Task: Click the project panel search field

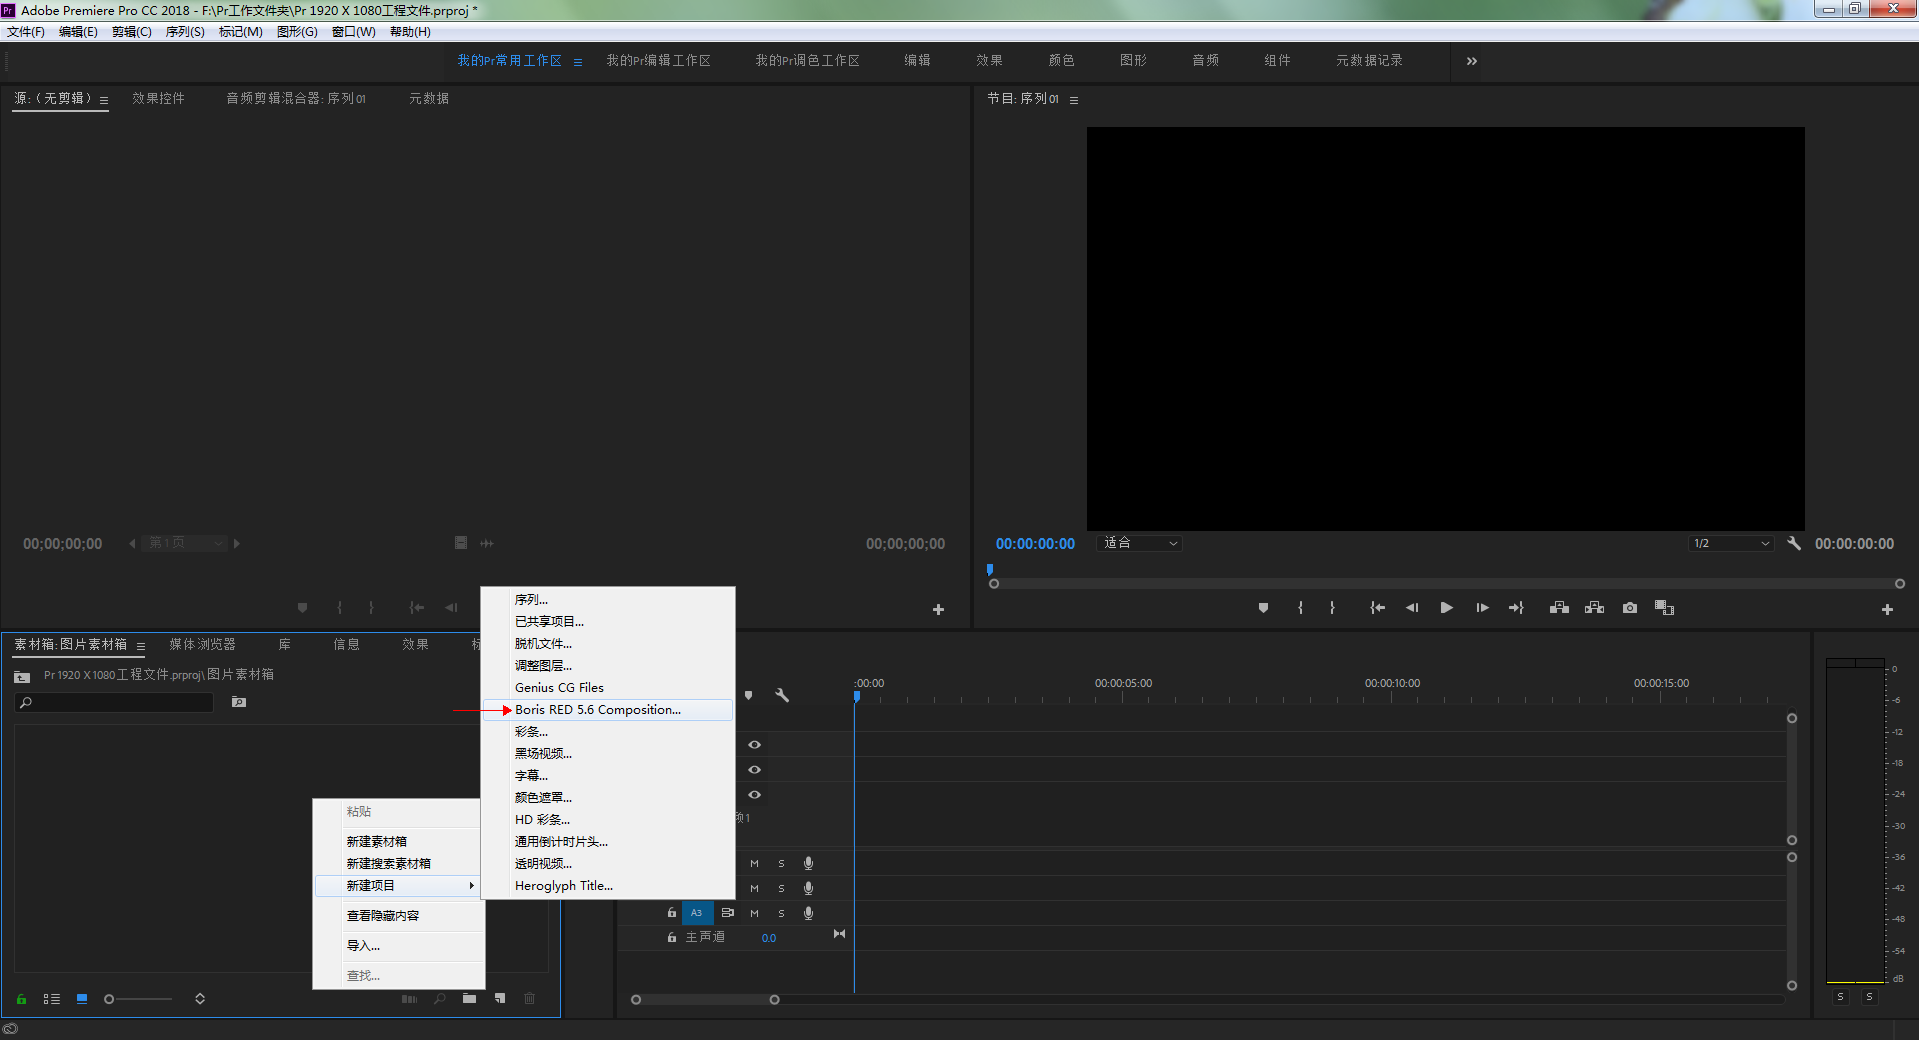Action: [x=115, y=702]
